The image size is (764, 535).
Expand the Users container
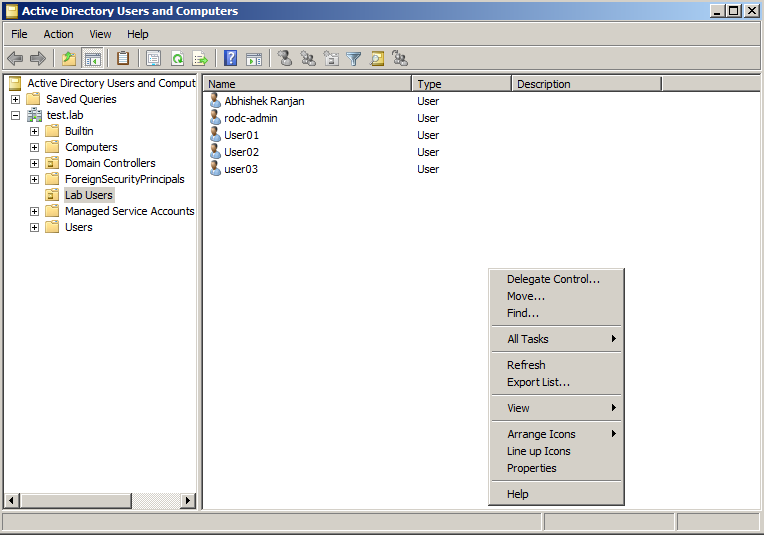coord(34,228)
